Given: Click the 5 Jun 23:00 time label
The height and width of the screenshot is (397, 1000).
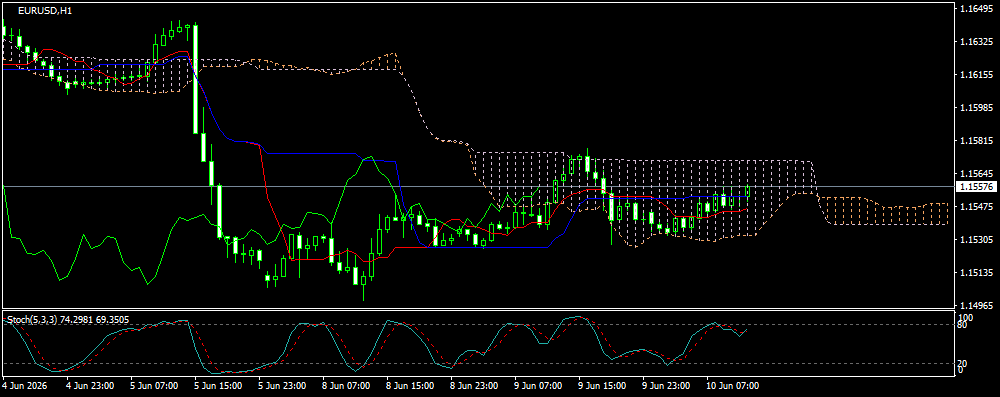Looking at the screenshot, I should click(x=283, y=386).
